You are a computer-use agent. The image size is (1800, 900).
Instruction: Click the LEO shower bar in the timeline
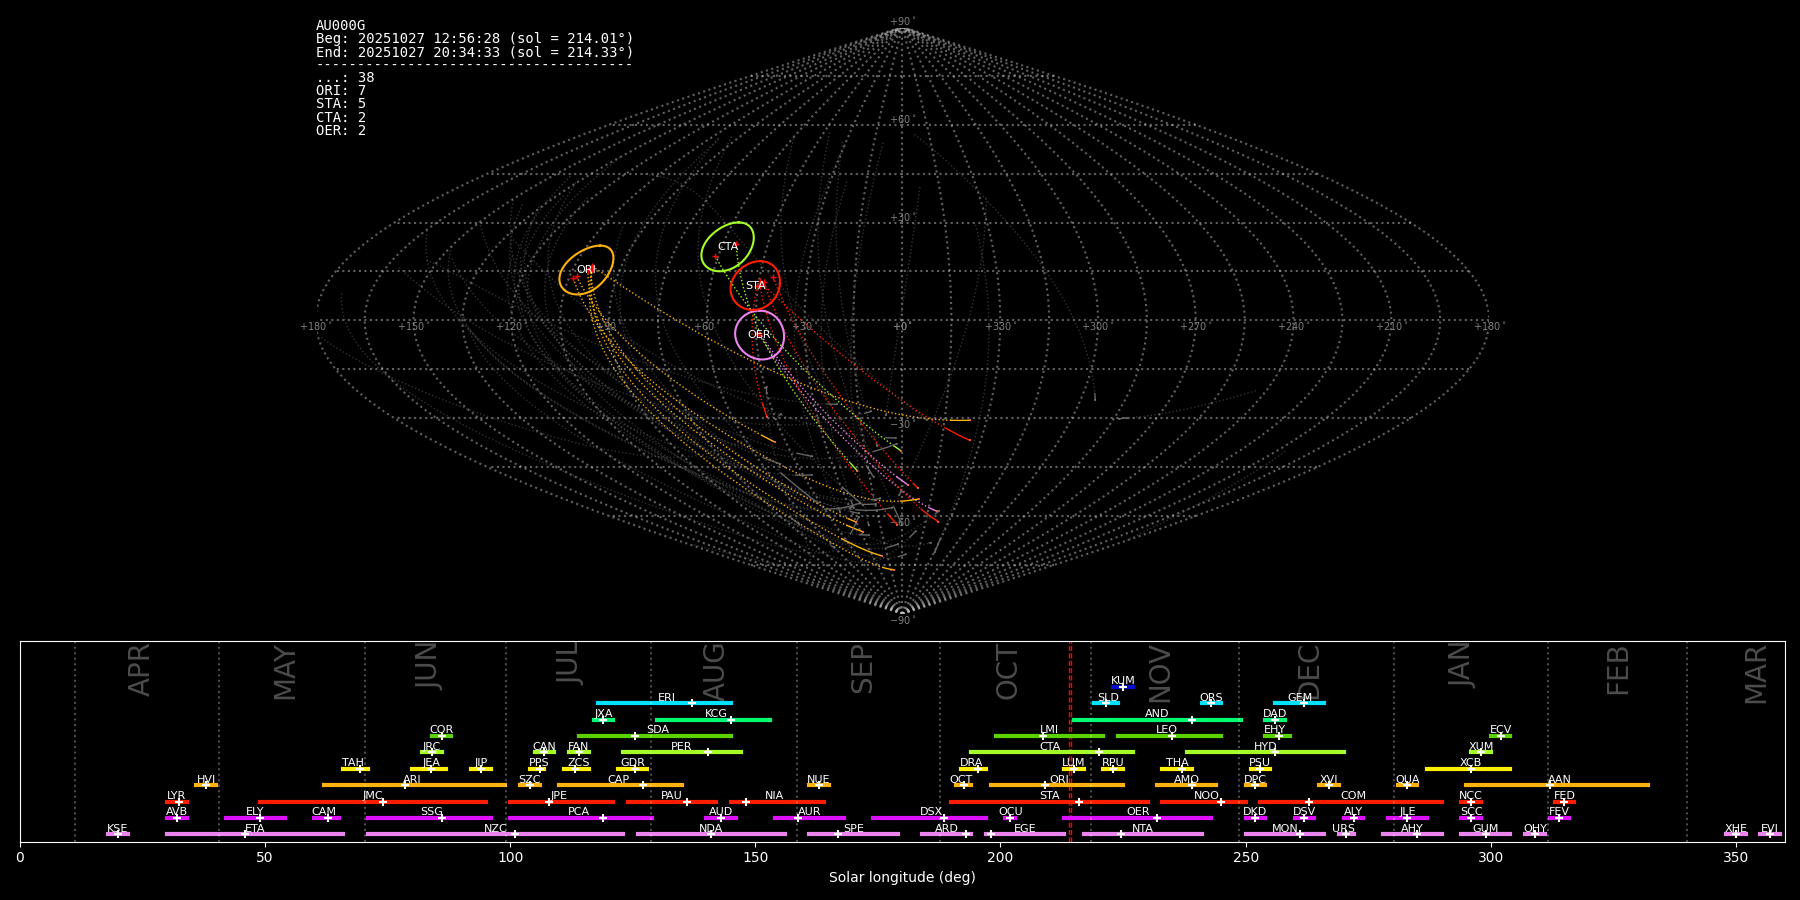pos(1168,736)
